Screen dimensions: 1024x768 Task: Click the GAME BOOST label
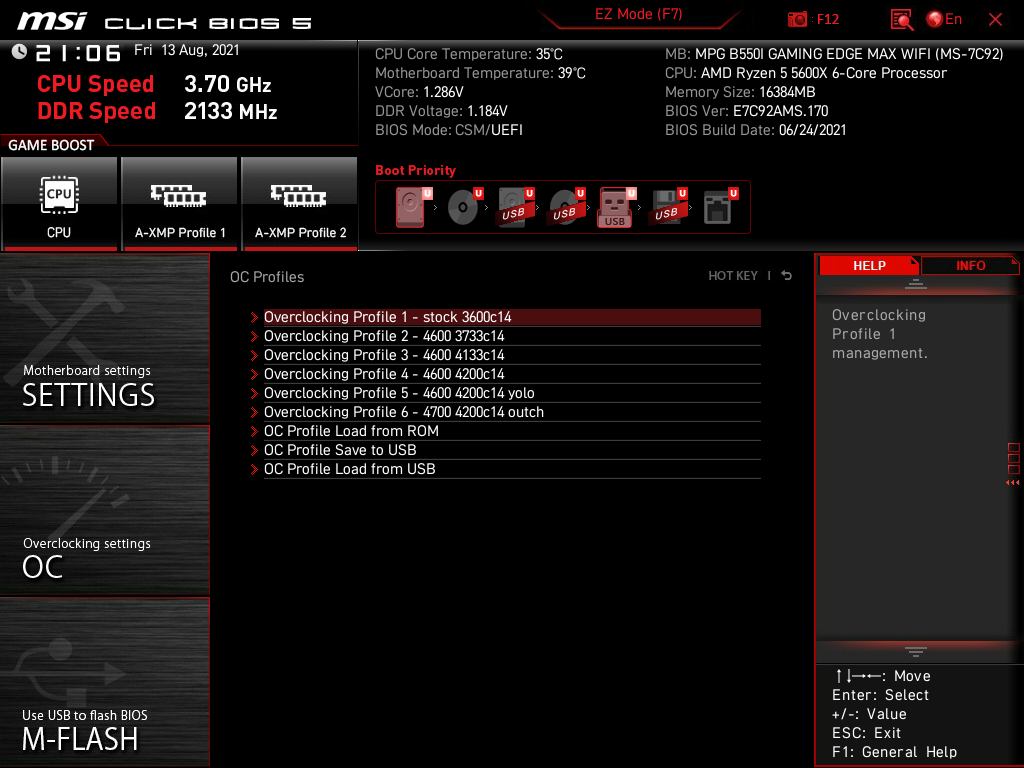click(51, 145)
